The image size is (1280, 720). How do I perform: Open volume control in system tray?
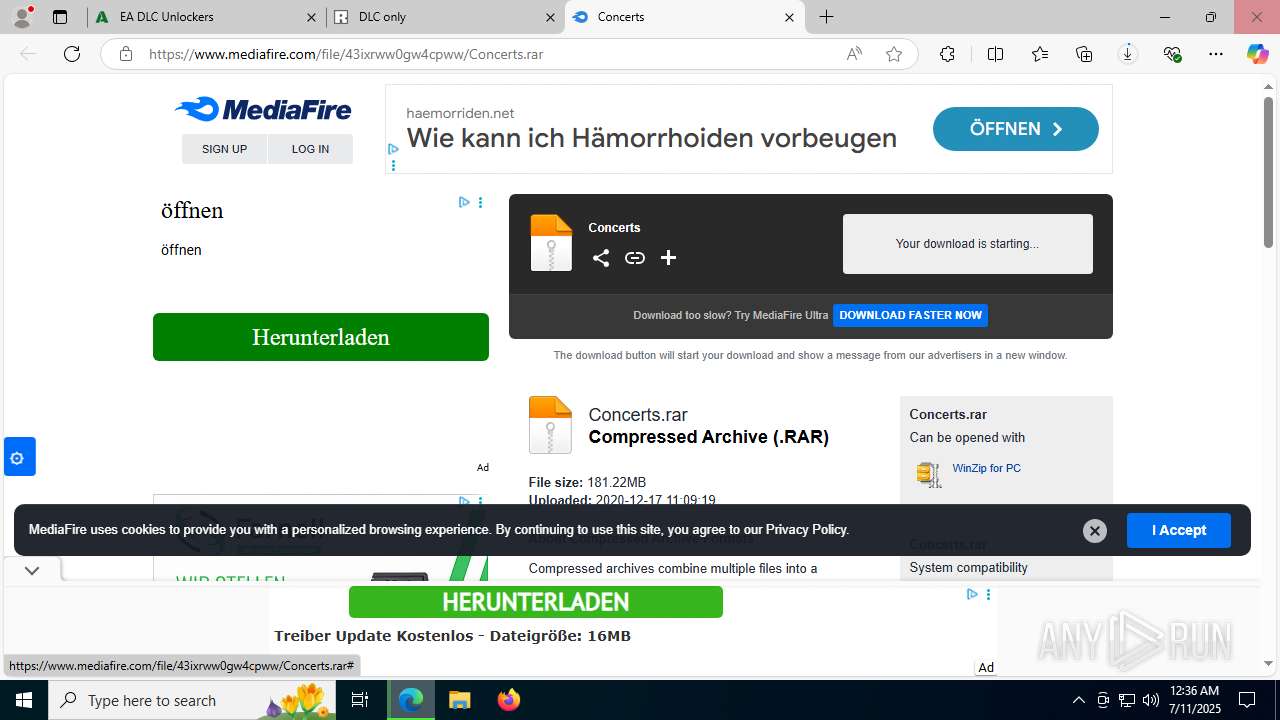click(x=1151, y=700)
